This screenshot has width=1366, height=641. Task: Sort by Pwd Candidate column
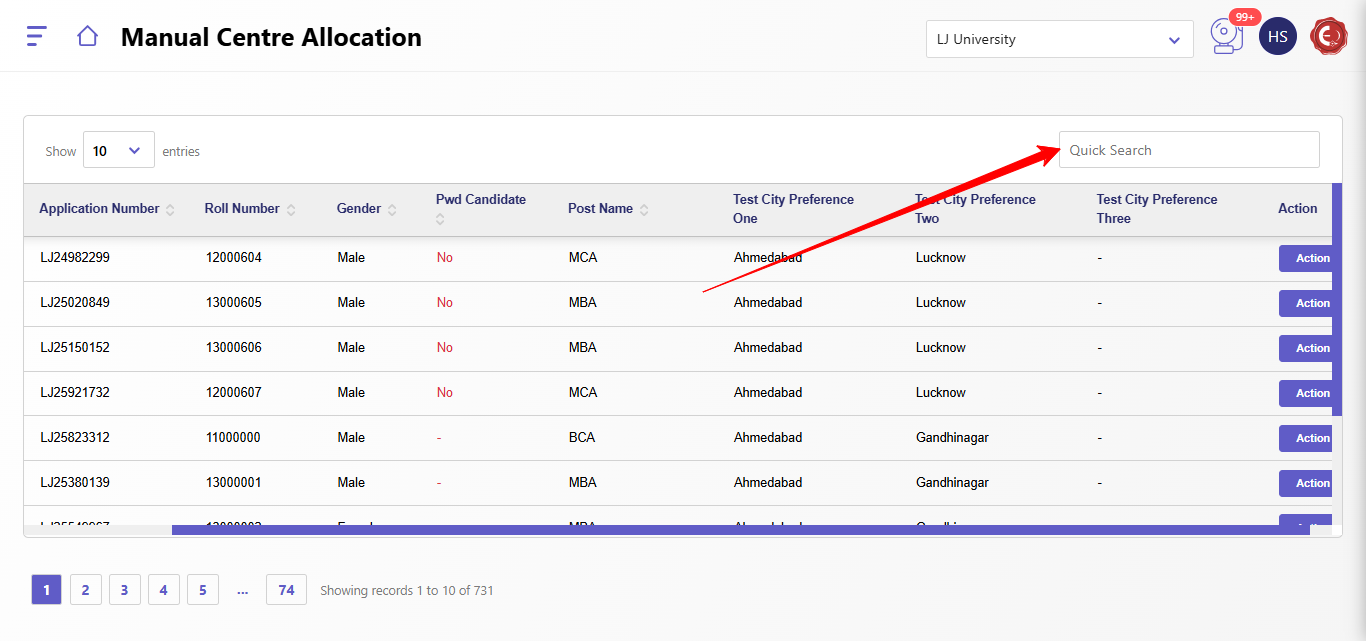tap(440, 219)
